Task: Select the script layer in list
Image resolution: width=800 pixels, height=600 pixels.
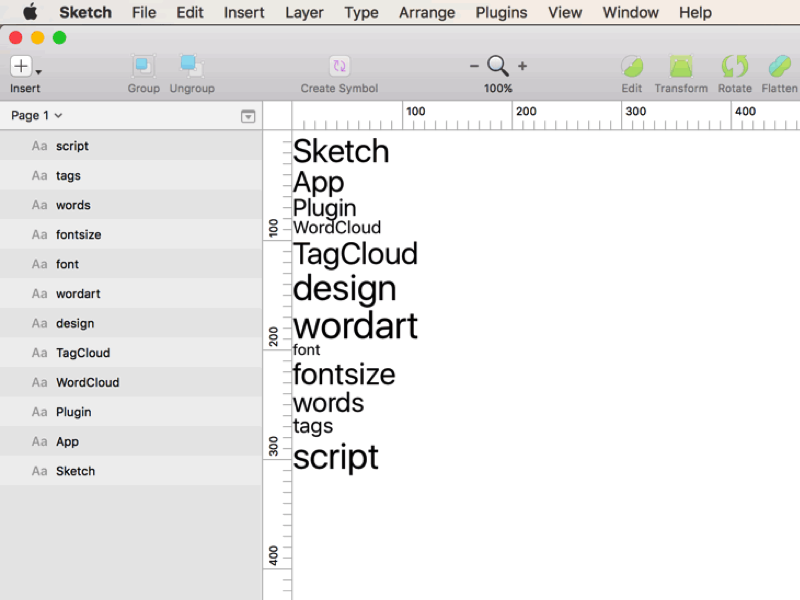Action: [131, 146]
